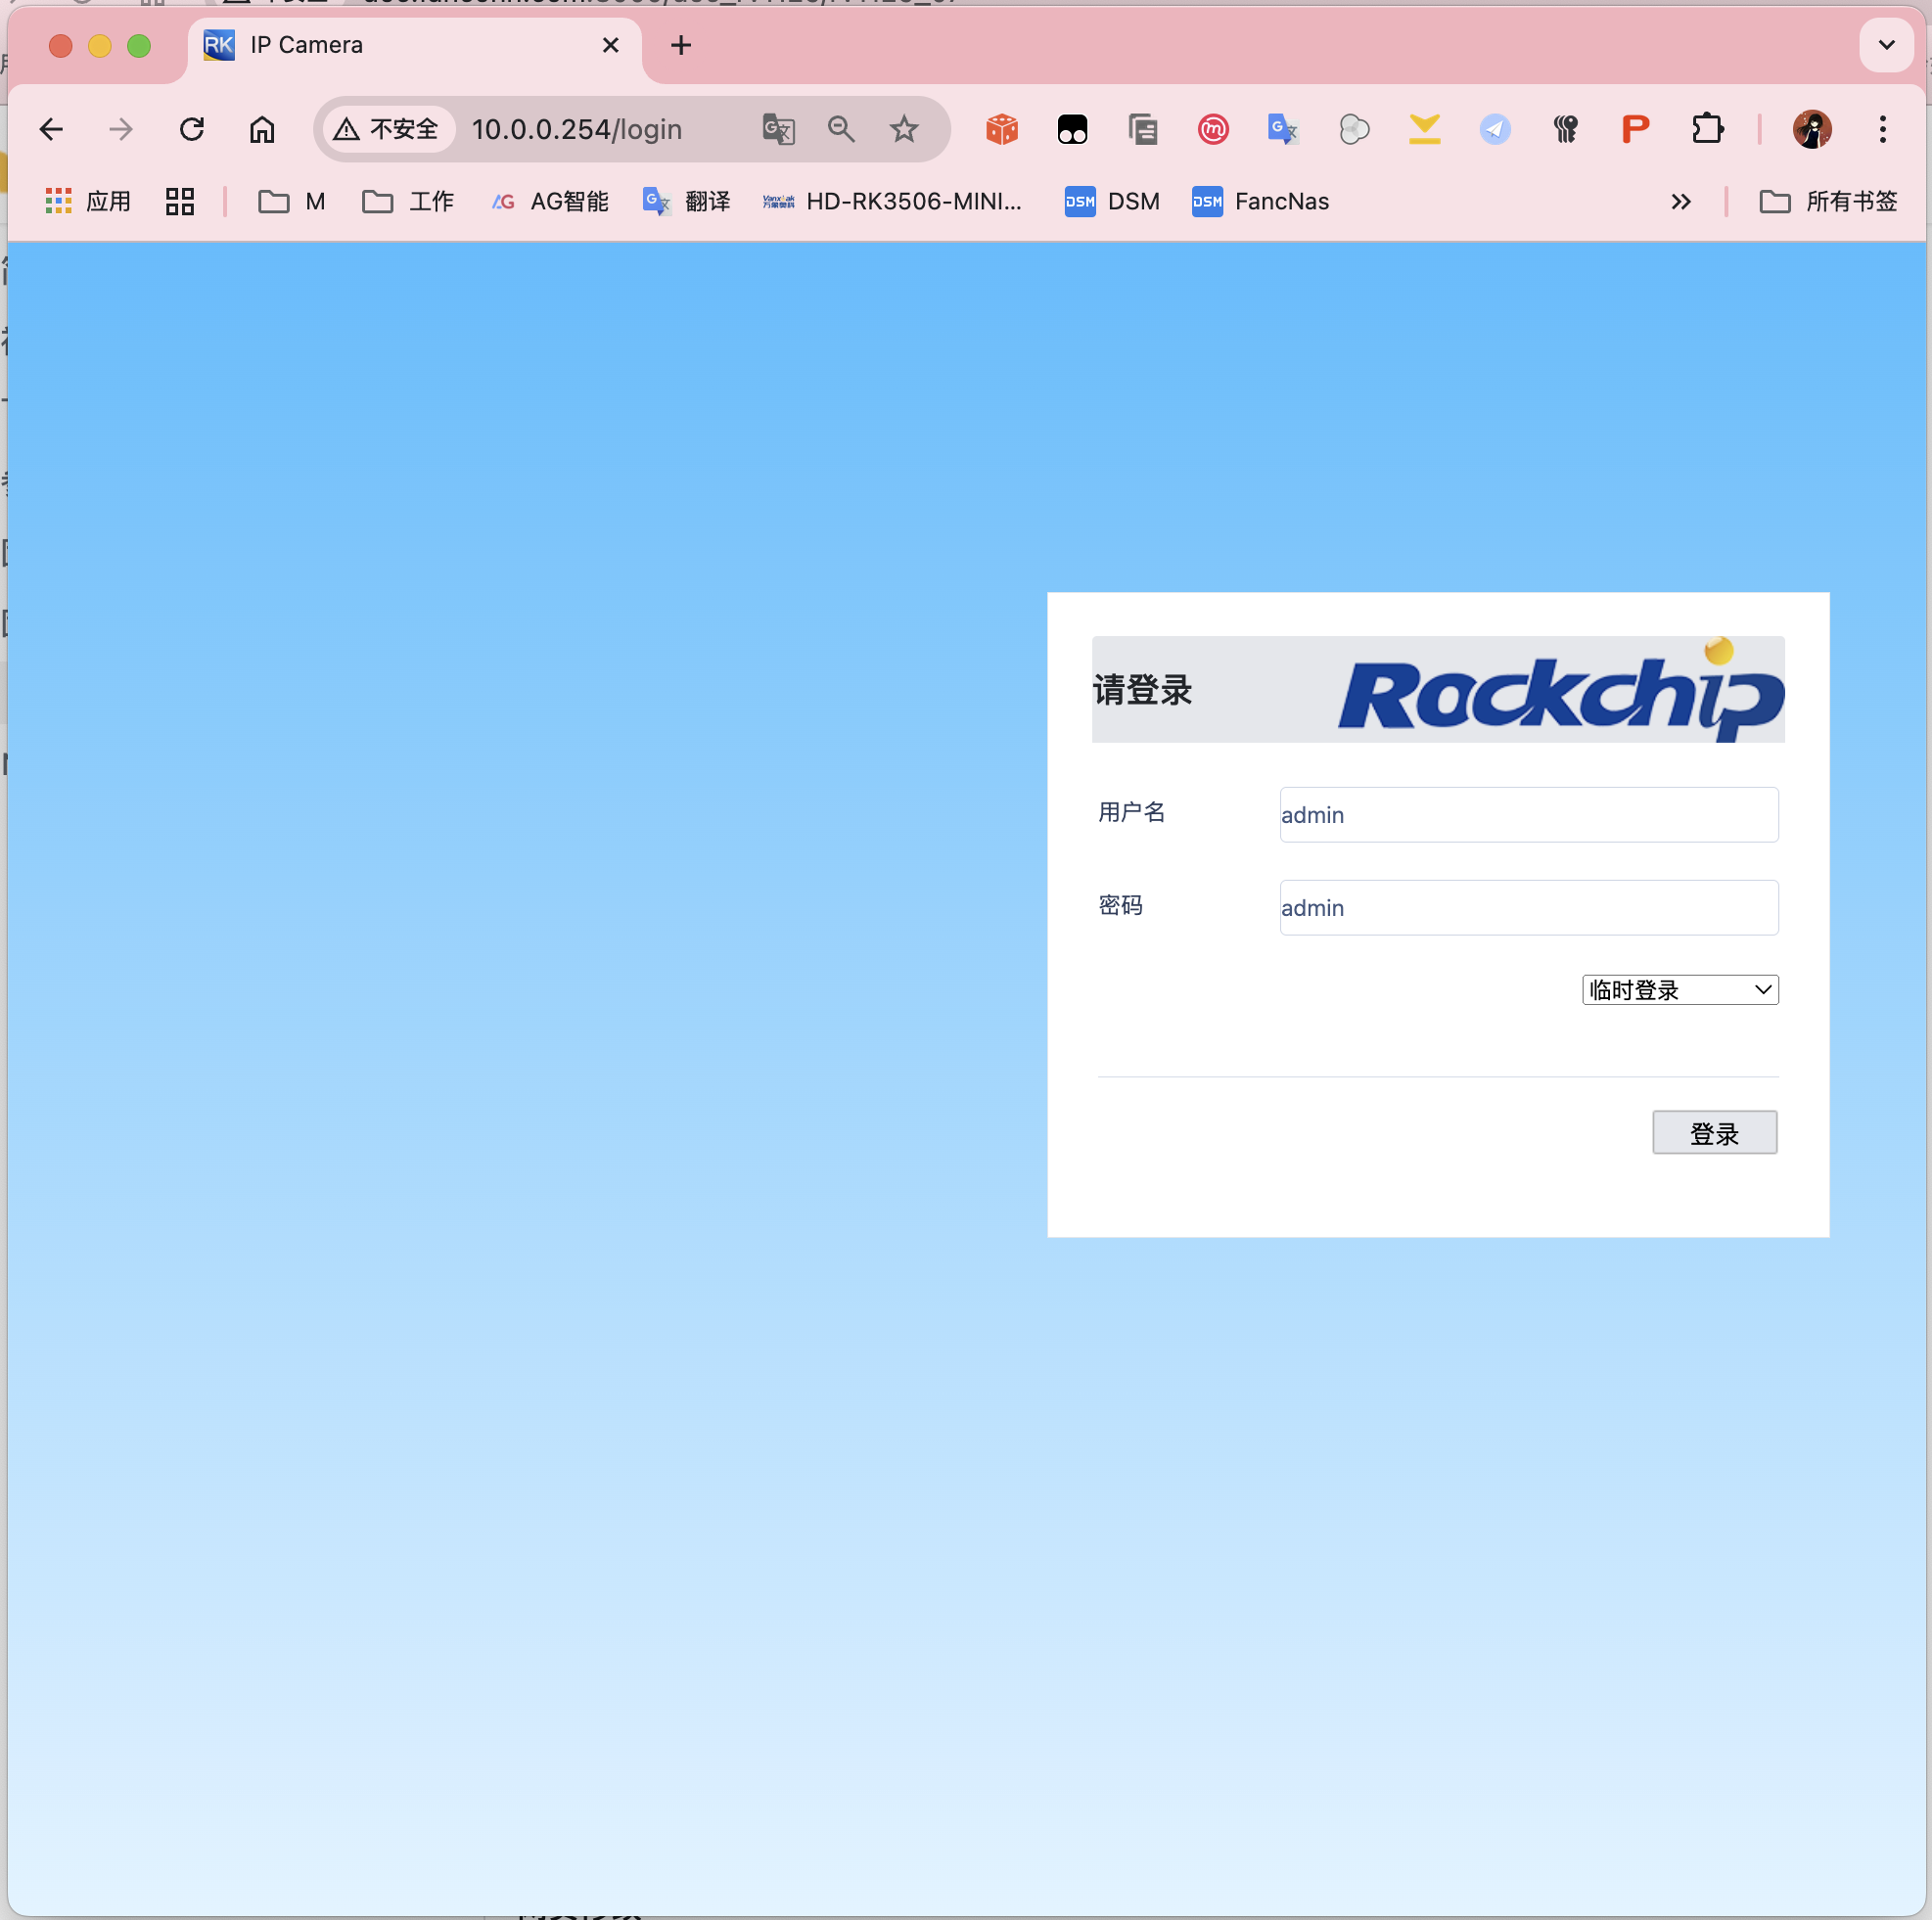The image size is (1932, 1920).
Task: Open the FancNas bookmark
Action: 1260,201
